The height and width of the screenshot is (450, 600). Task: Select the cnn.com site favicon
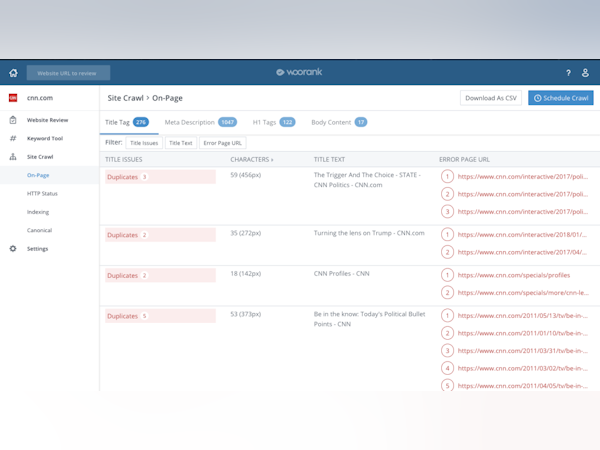click(13, 98)
